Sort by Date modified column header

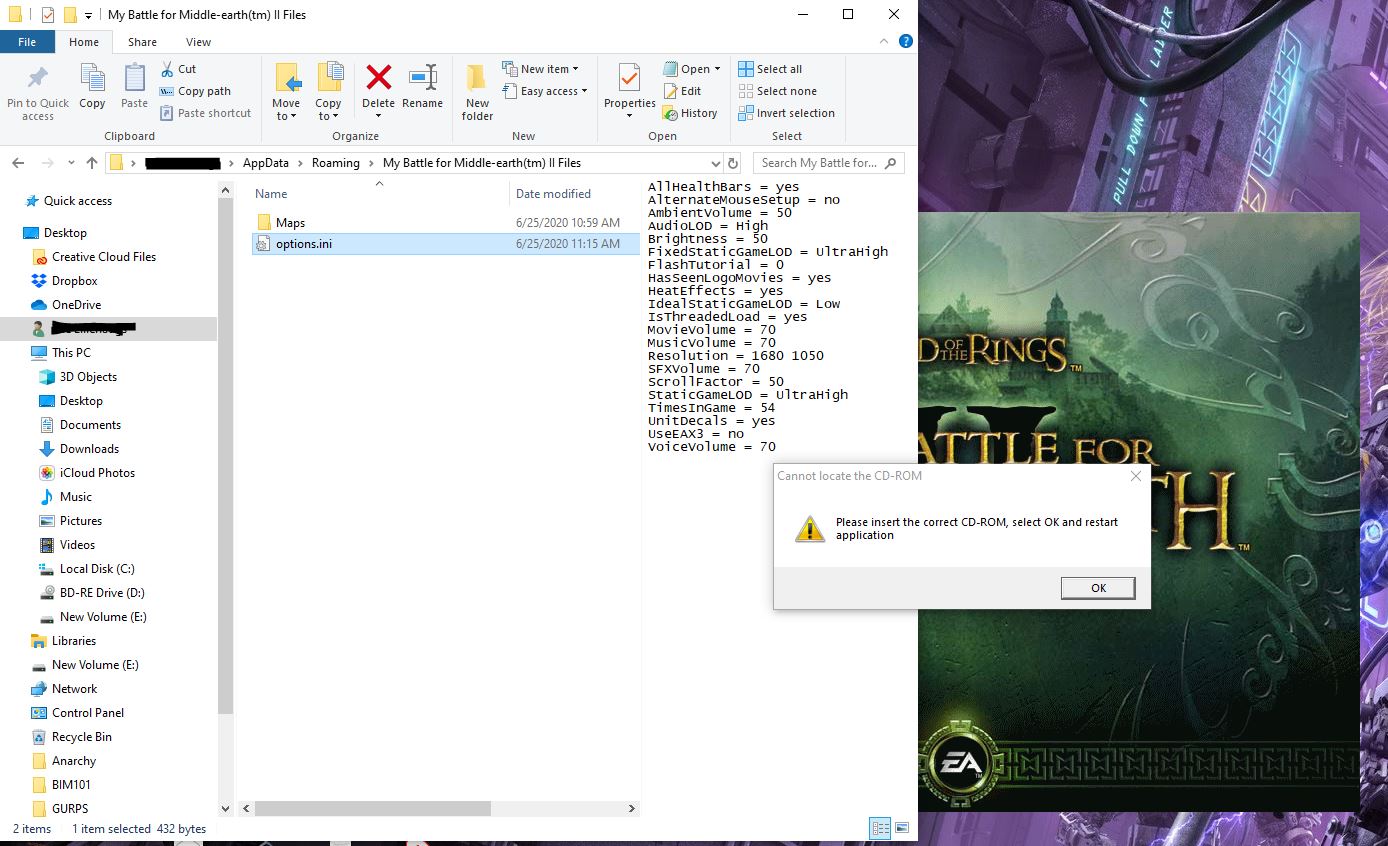click(553, 194)
